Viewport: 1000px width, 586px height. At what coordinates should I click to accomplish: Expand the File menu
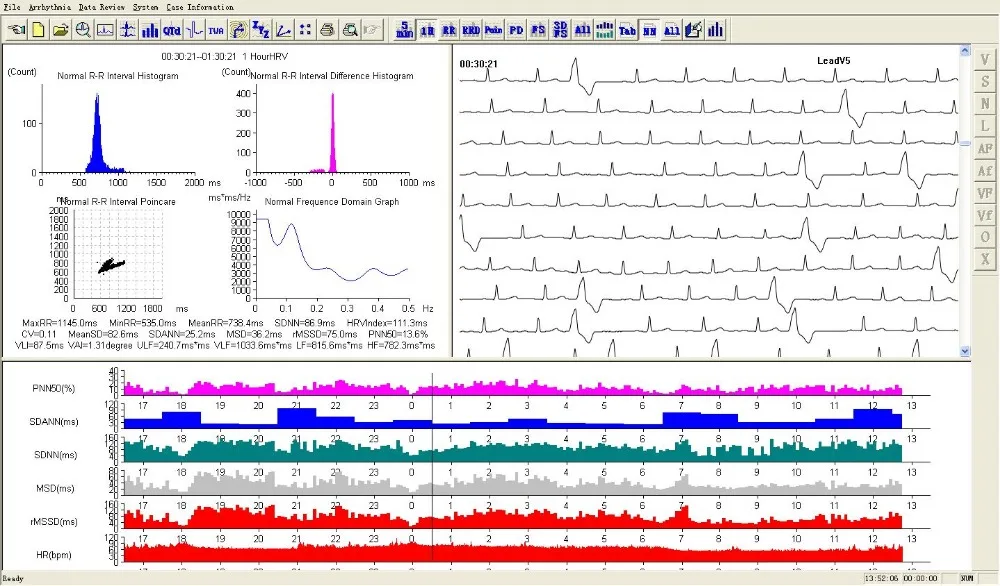click(x=12, y=7)
